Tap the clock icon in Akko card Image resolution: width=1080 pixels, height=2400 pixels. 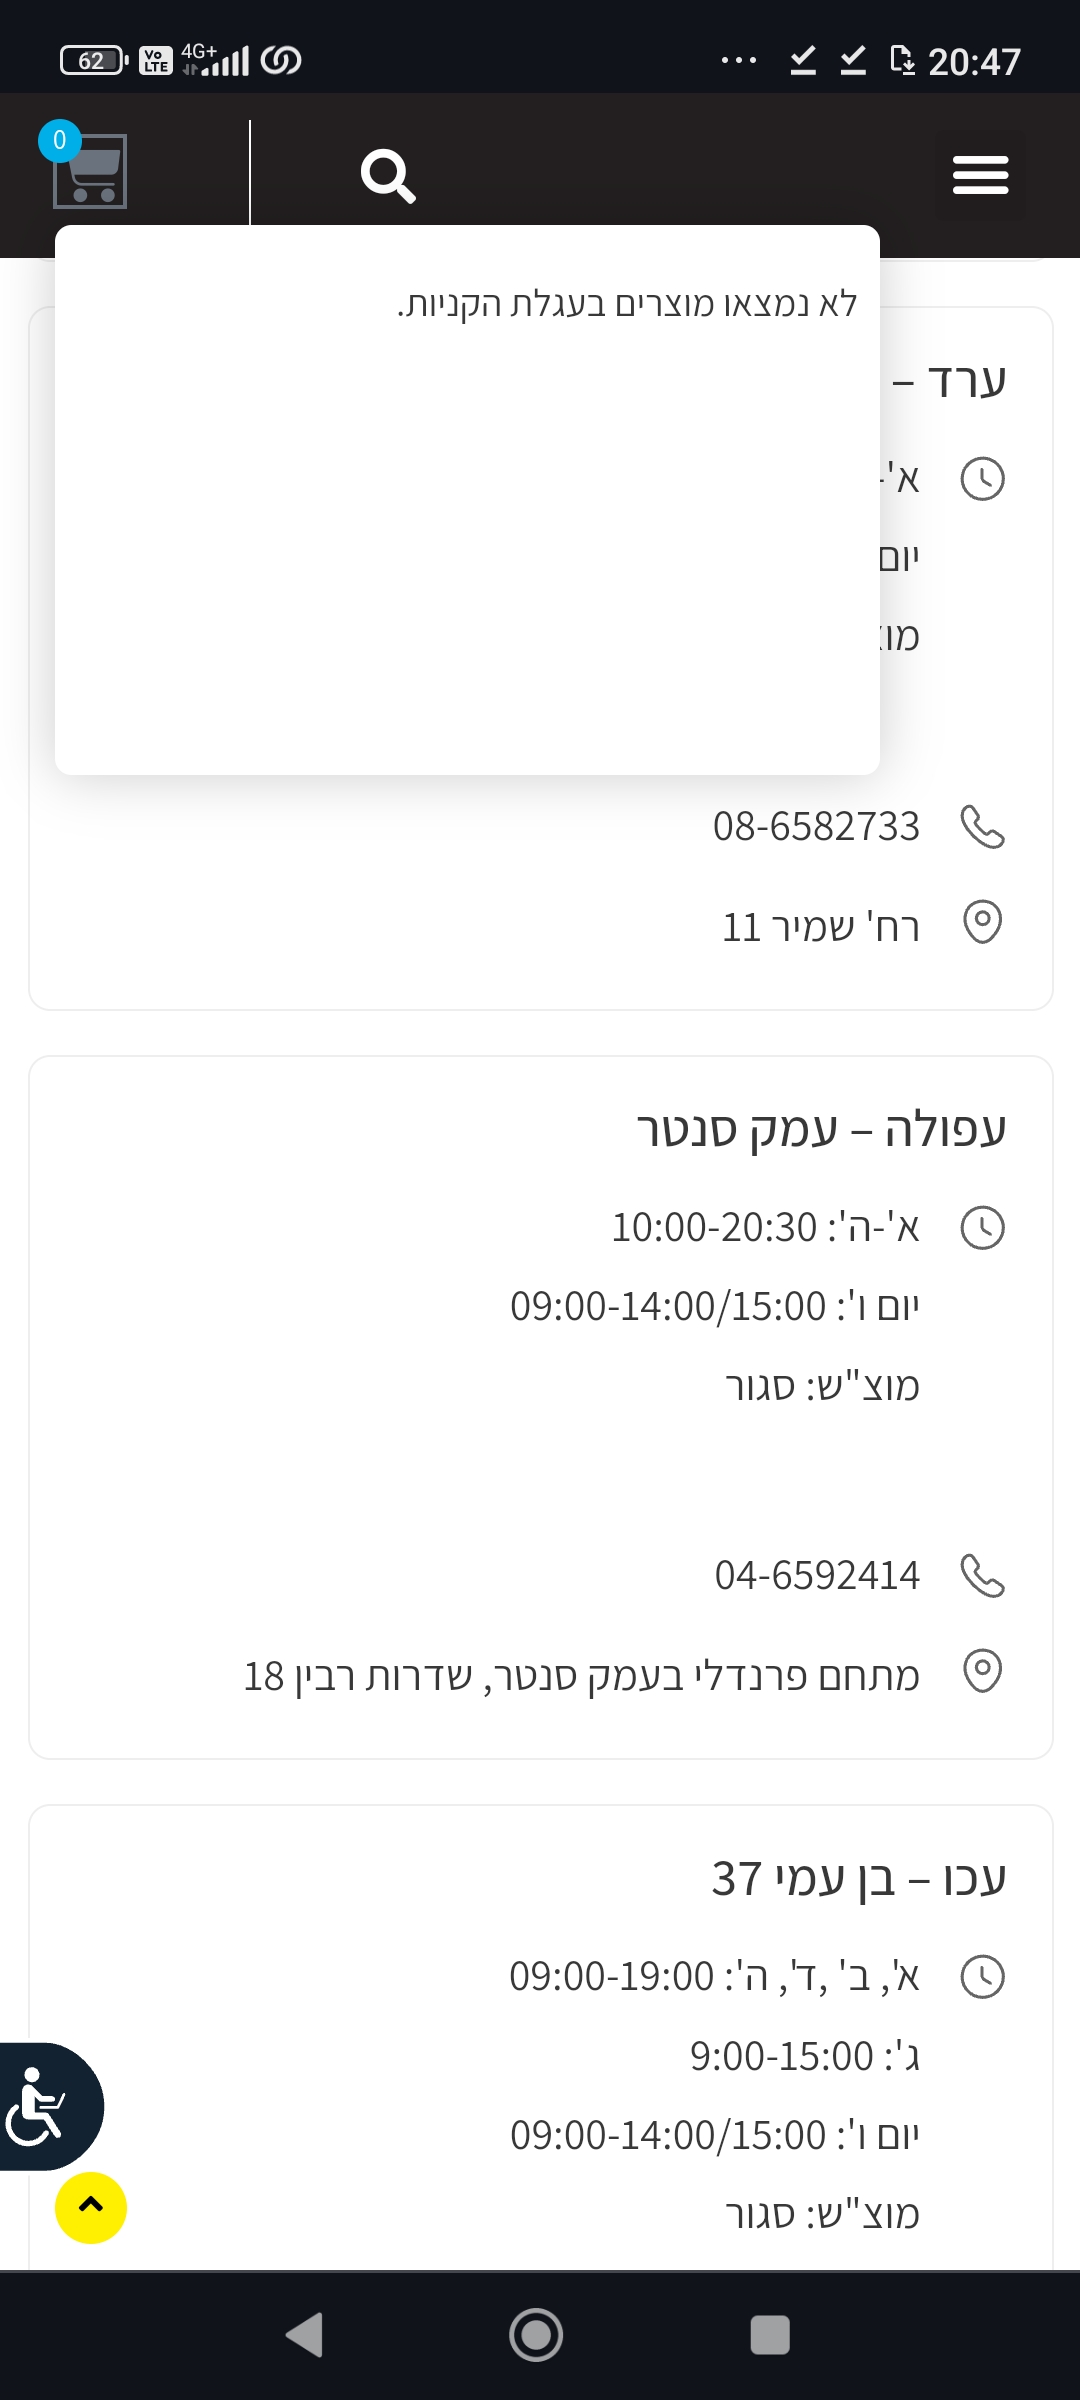click(x=982, y=1977)
